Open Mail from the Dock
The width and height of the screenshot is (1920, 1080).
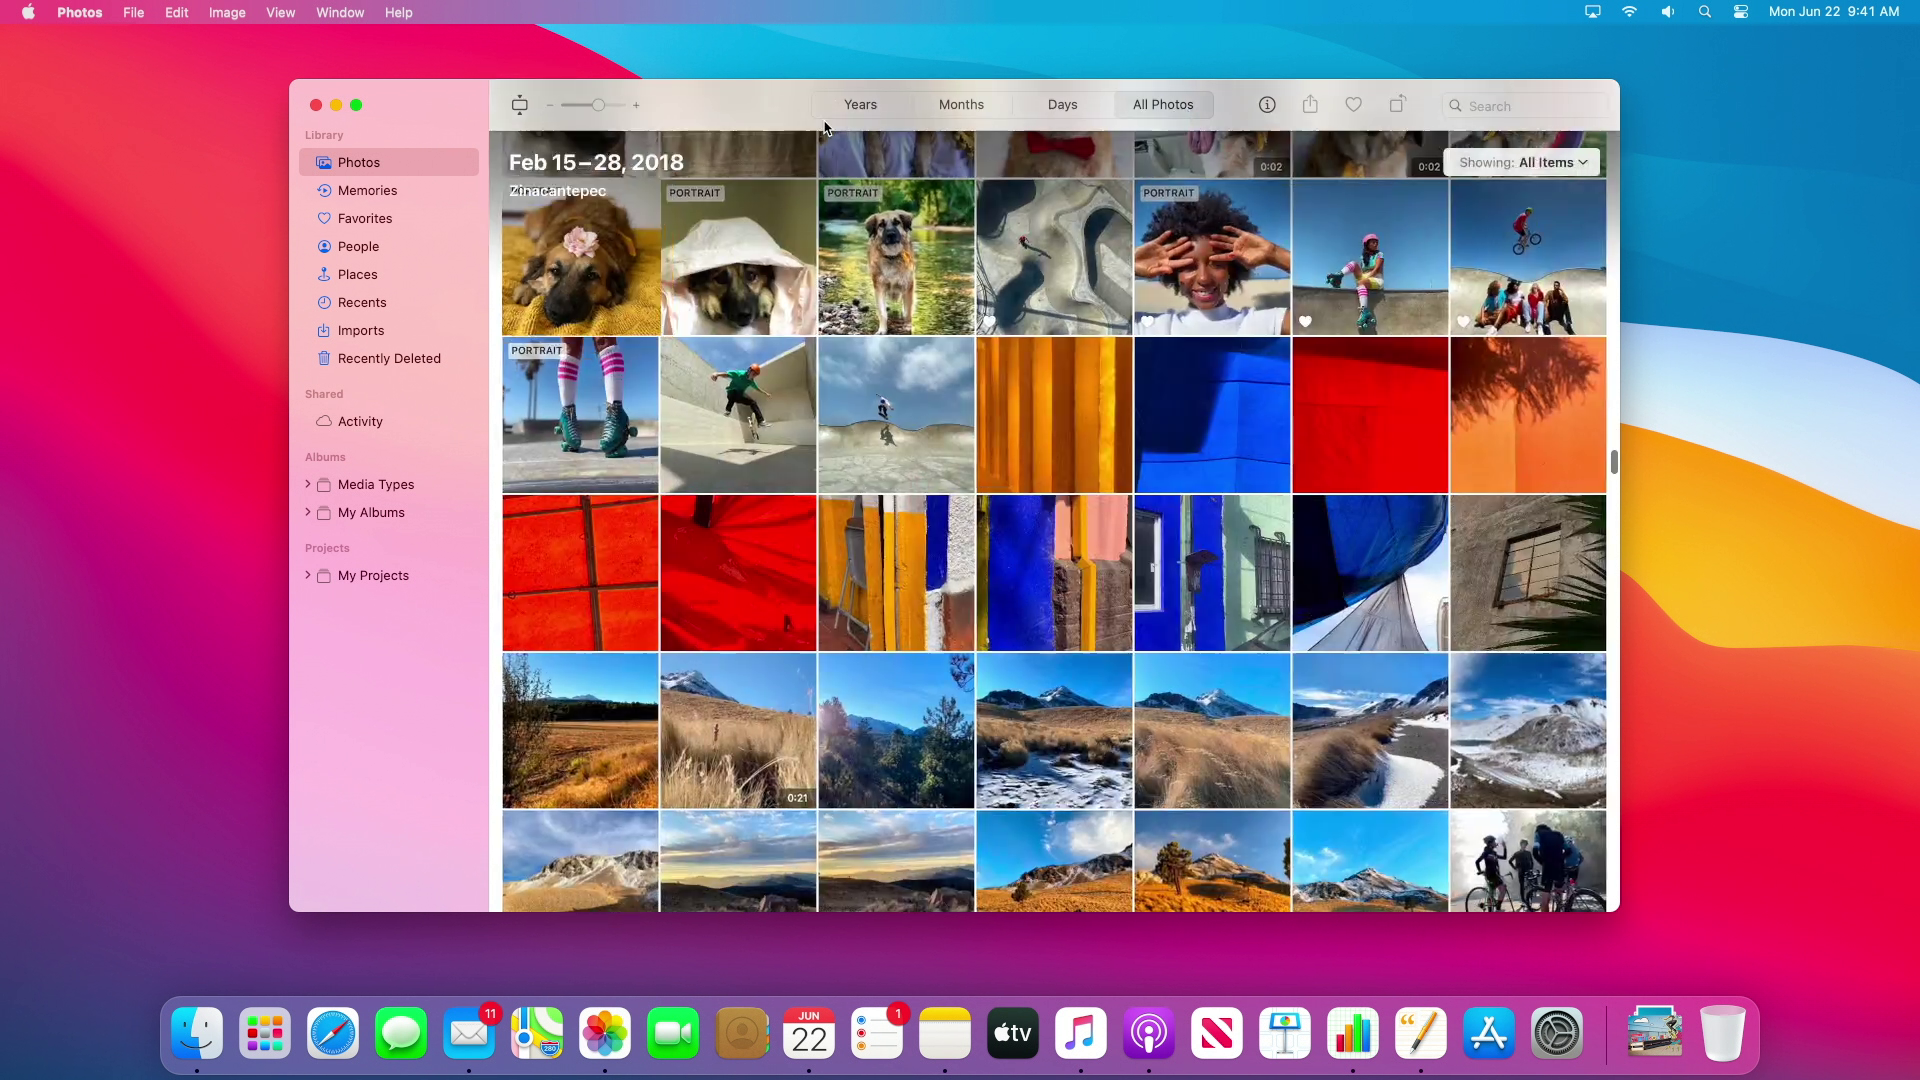coord(469,1033)
